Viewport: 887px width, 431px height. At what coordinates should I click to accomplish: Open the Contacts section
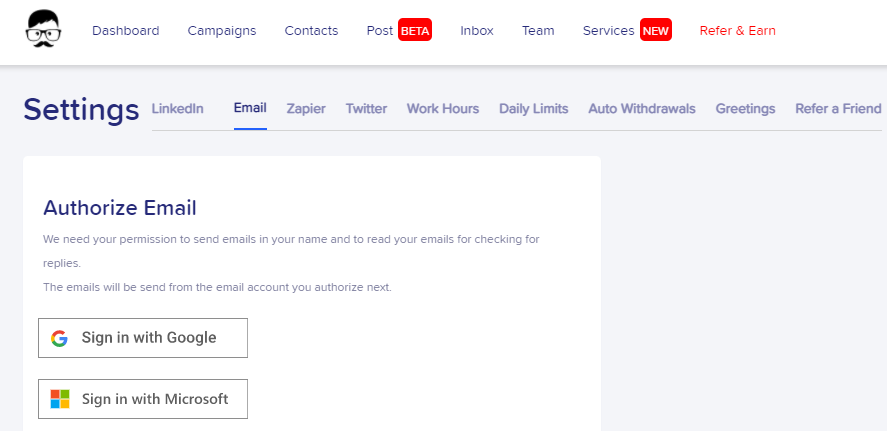click(311, 31)
